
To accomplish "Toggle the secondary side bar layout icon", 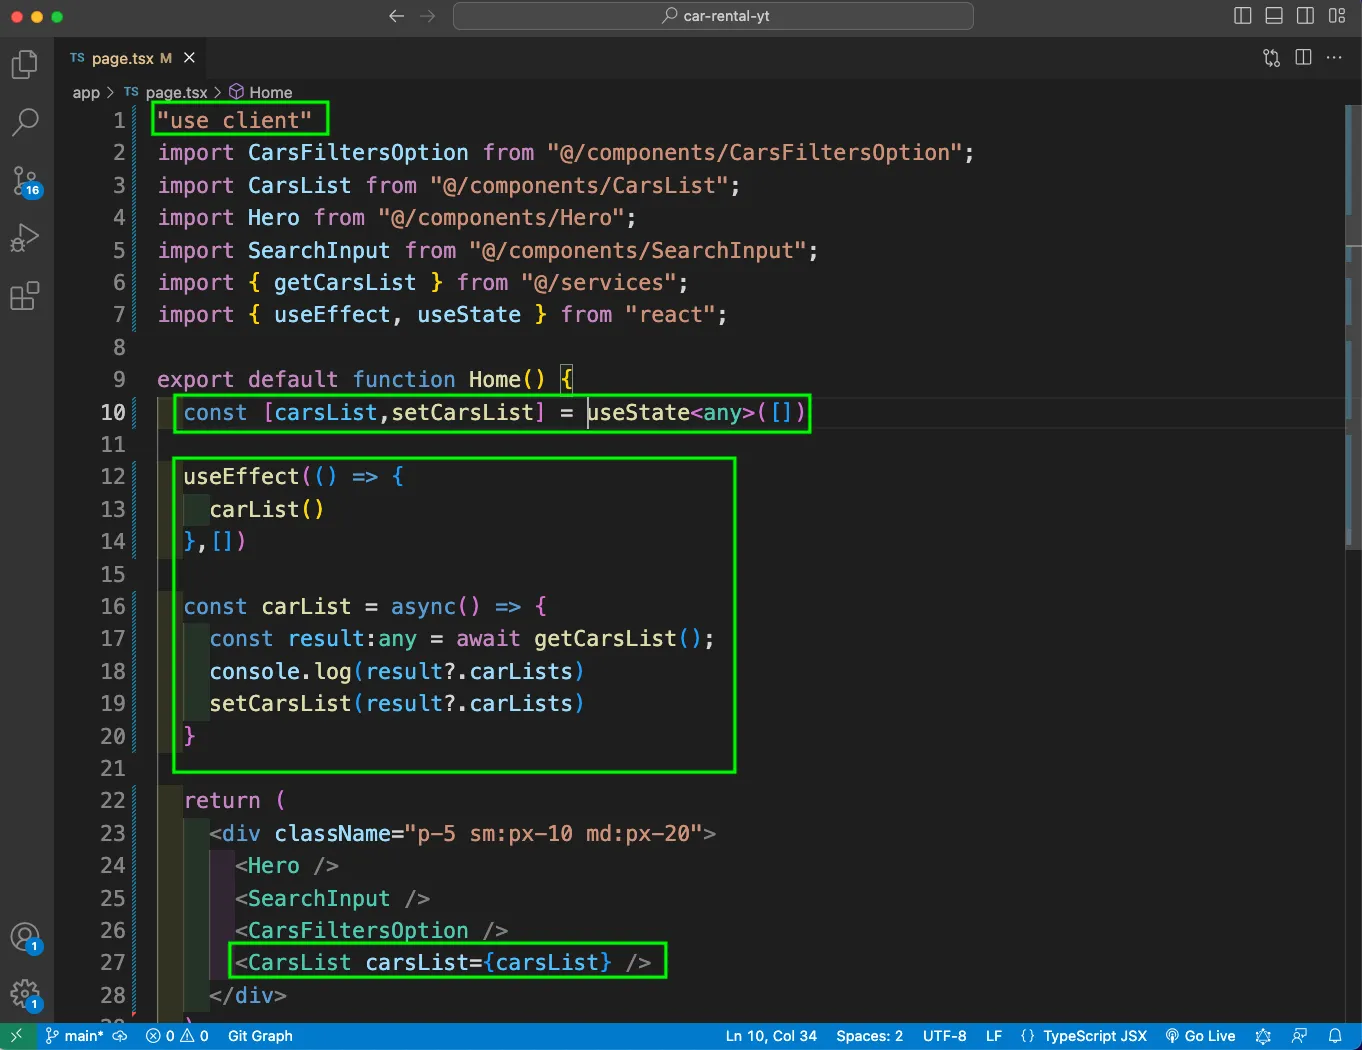I will point(1305,16).
